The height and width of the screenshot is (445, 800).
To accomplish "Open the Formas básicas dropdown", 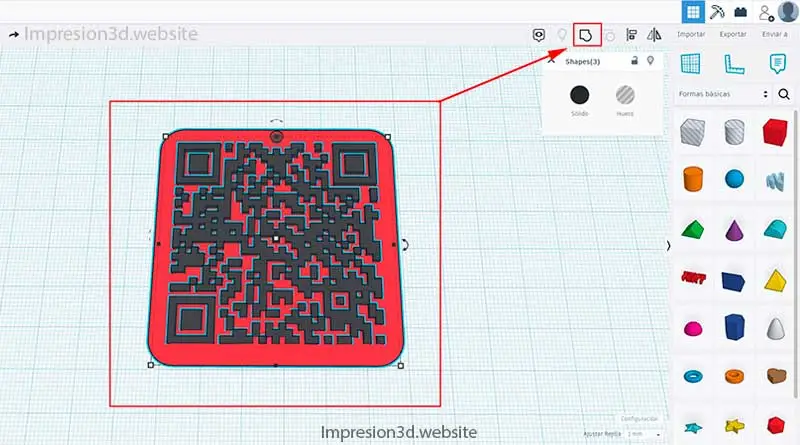I will pos(723,94).
